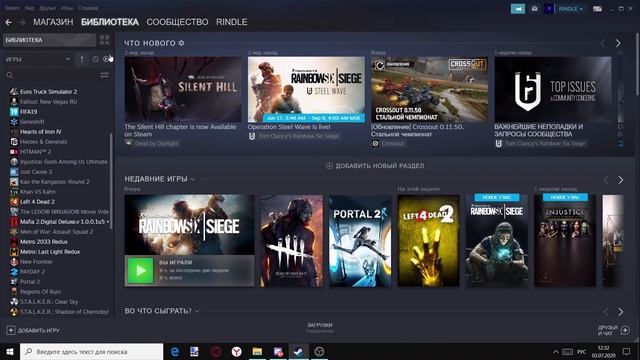Open the inbox envelope icon

pos(534,9)
